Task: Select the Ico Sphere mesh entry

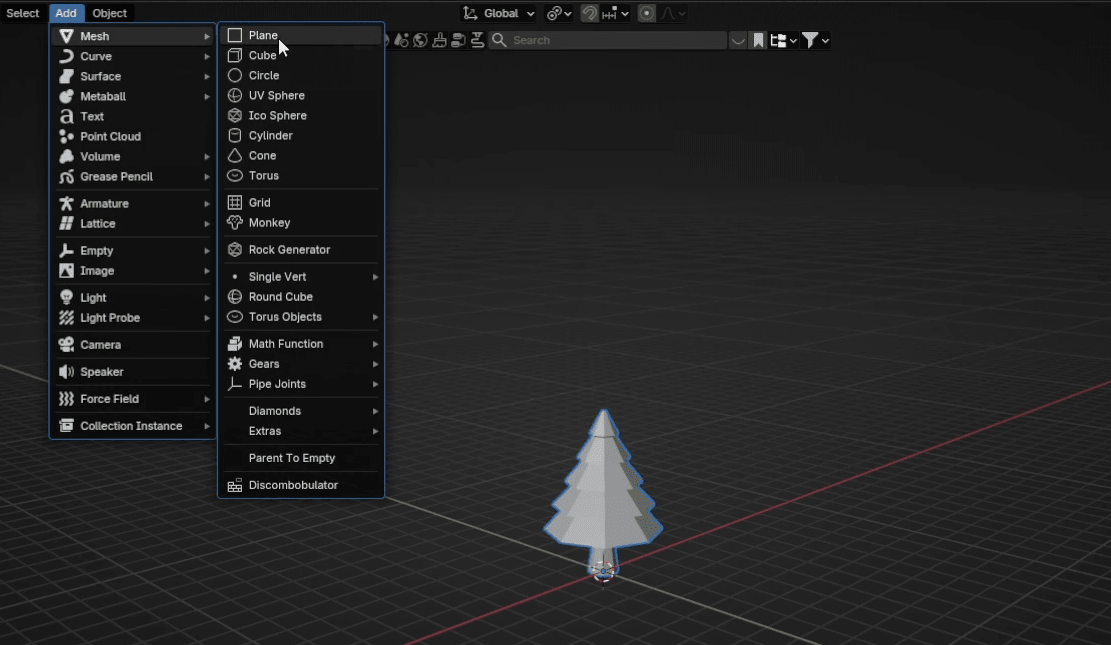Action: click(x=277, y=116)
